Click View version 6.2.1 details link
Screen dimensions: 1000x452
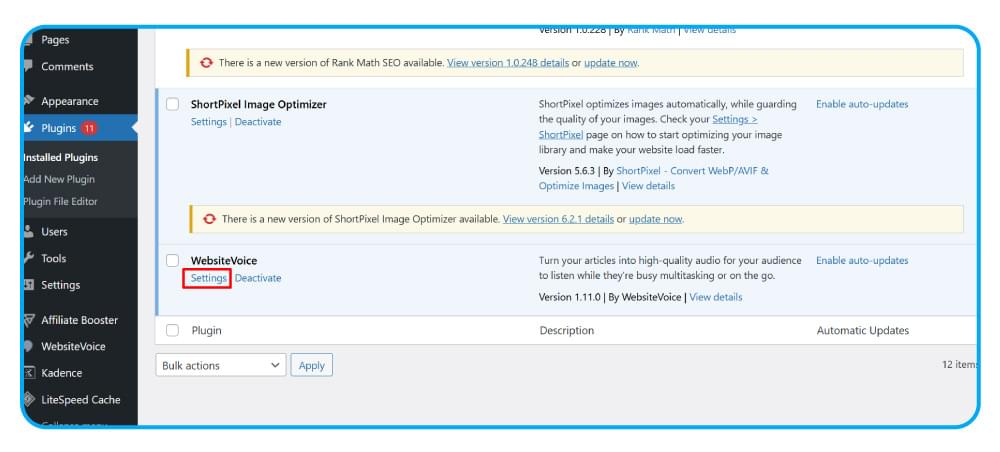(558, 219)
